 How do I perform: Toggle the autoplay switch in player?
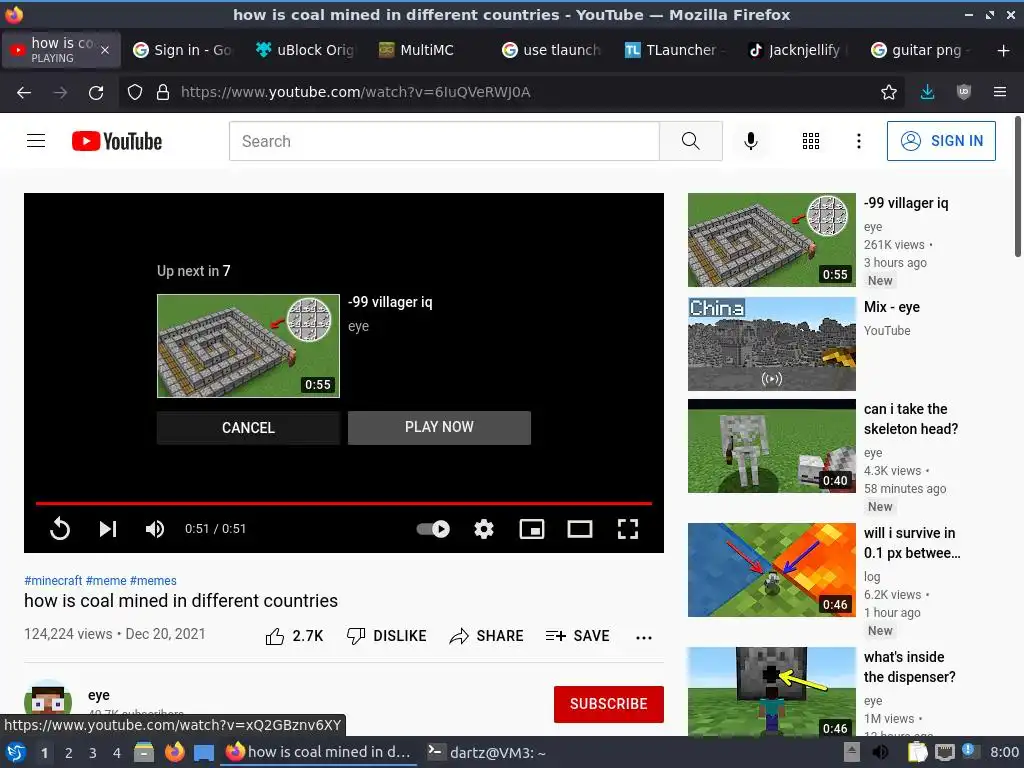[x=433, y=529]
